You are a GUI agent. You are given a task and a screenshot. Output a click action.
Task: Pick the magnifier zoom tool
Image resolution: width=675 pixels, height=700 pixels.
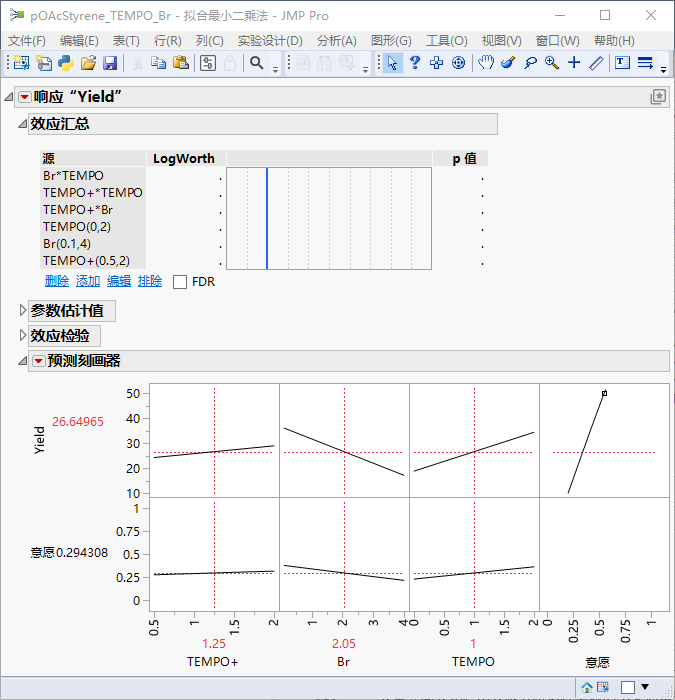(x=552, y=63)
